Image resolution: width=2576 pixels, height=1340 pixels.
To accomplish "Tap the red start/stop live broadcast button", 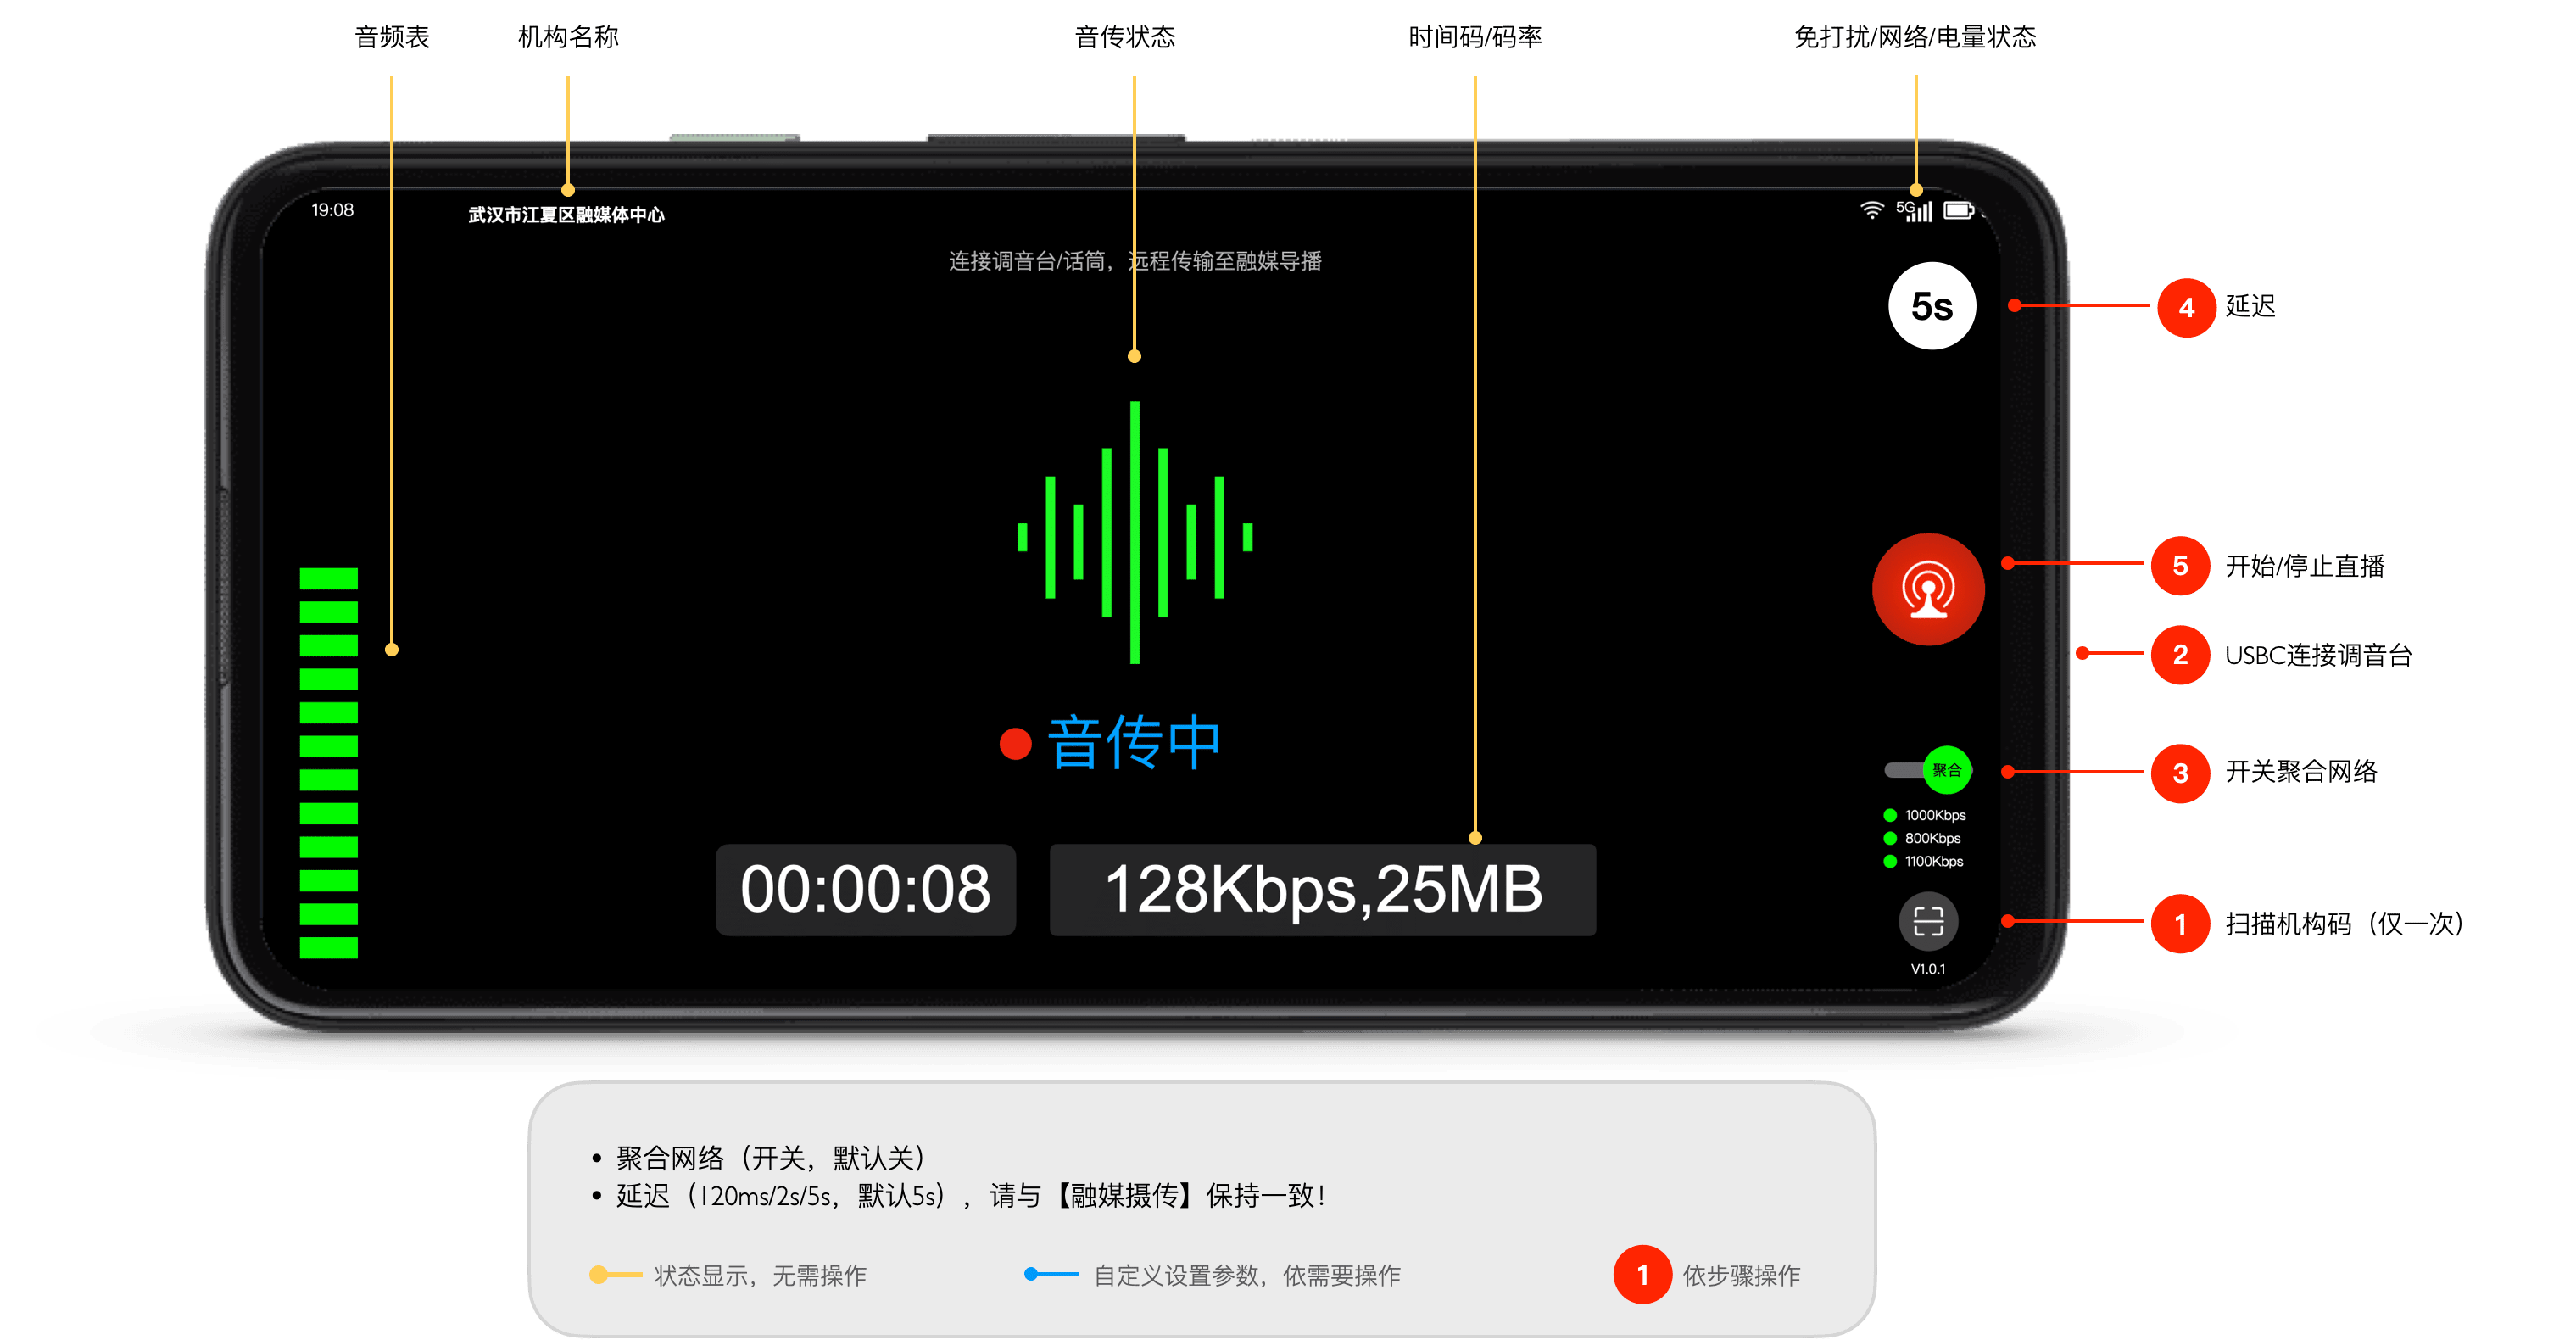I will click(x=1927, y=589).
